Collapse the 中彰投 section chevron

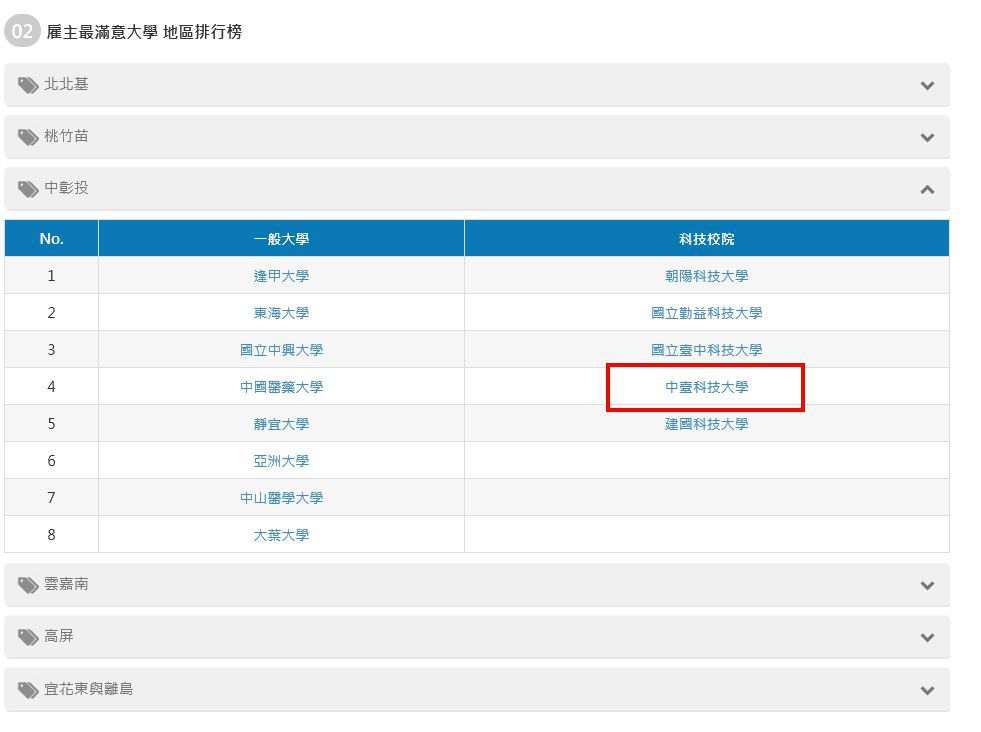tap(927, 189)
